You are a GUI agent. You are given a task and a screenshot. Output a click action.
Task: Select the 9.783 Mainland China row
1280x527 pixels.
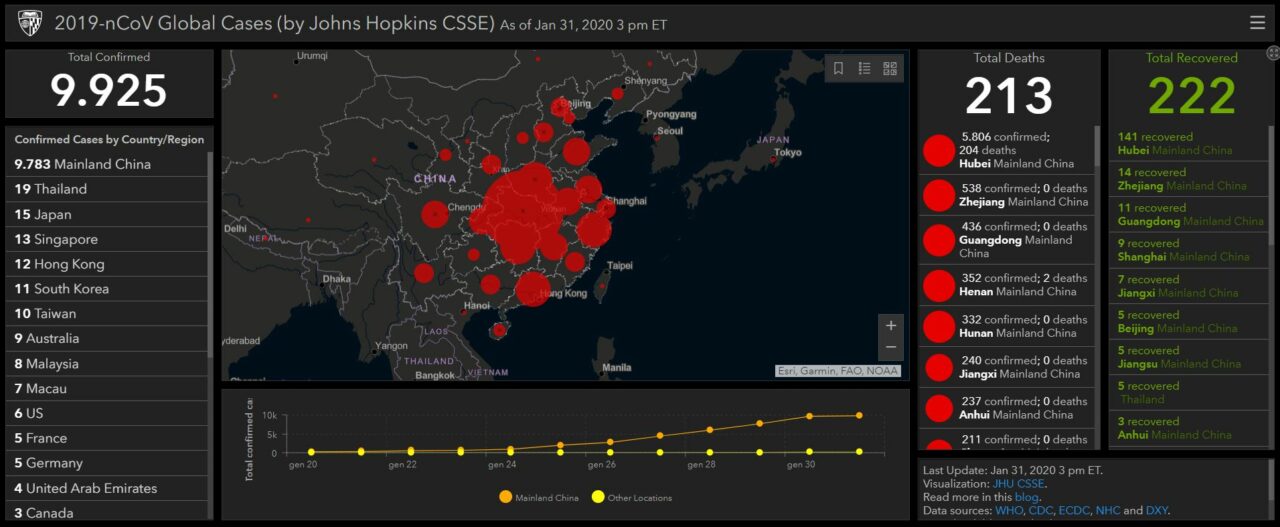pos(108,164)
